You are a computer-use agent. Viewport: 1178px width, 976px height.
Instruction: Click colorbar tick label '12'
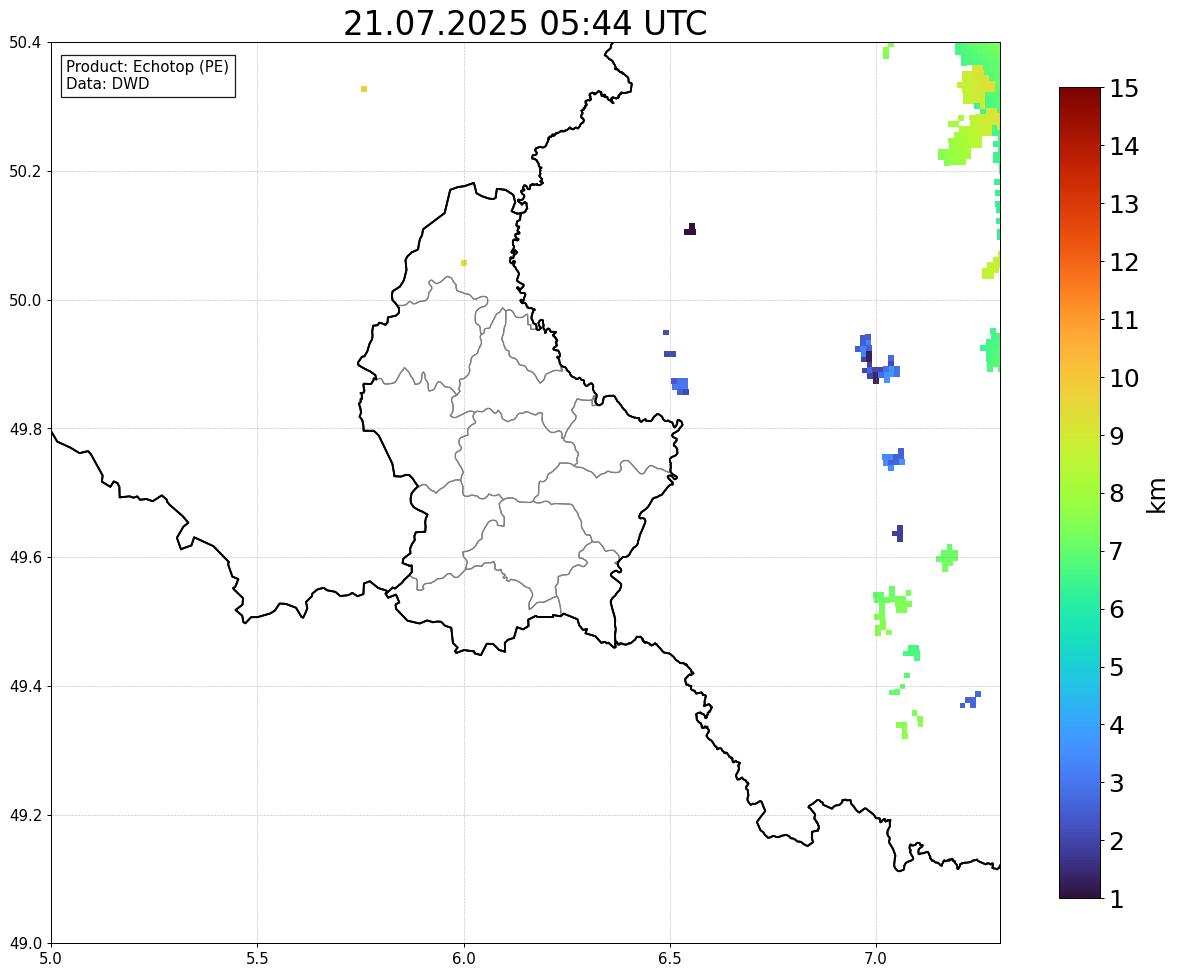(x=1123, y=261)
